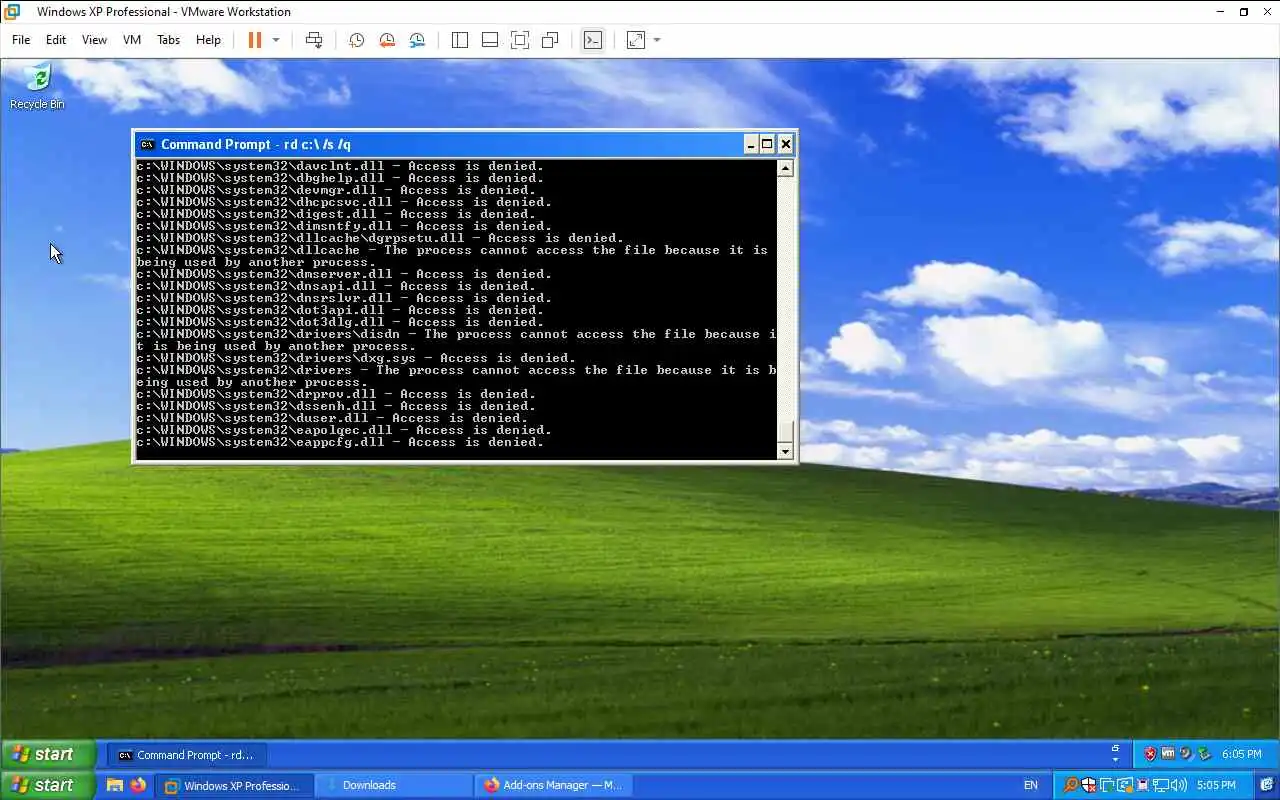Click the host magnifier tray icon

(x=1070, y=785)
